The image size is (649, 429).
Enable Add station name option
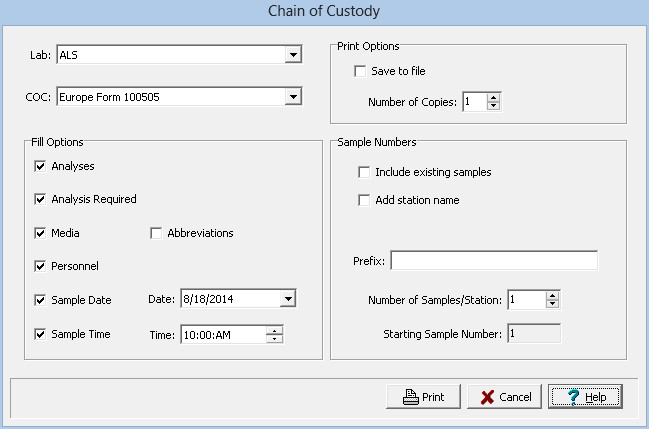[x=365, y=200]
